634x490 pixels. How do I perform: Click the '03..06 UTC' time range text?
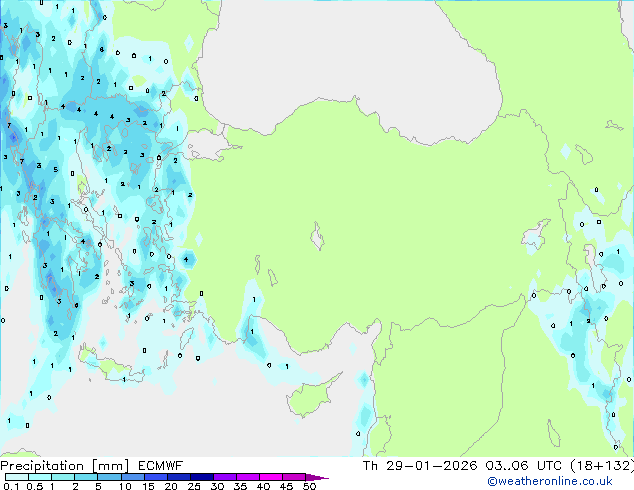pyautogui.click(x=524, y=466)
